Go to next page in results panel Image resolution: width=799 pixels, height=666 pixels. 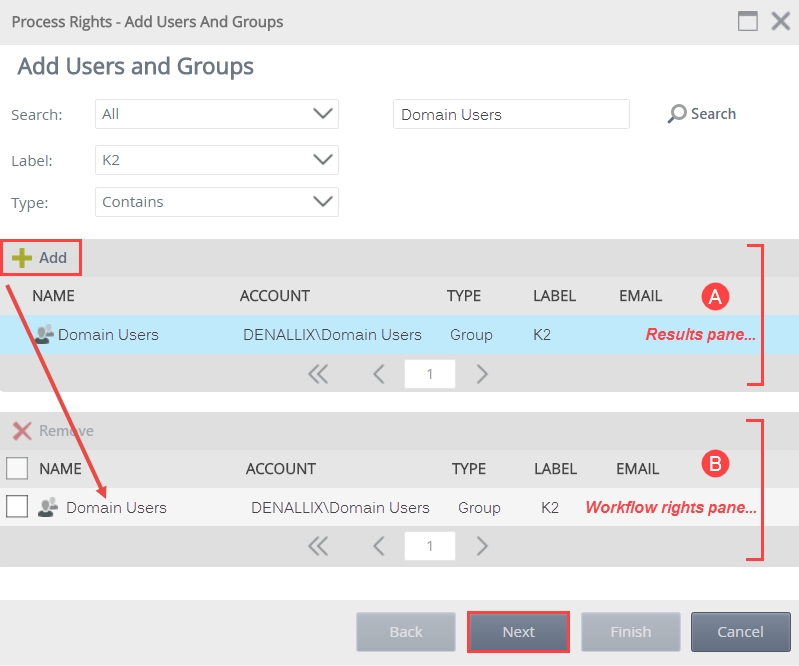coord(482,375)
